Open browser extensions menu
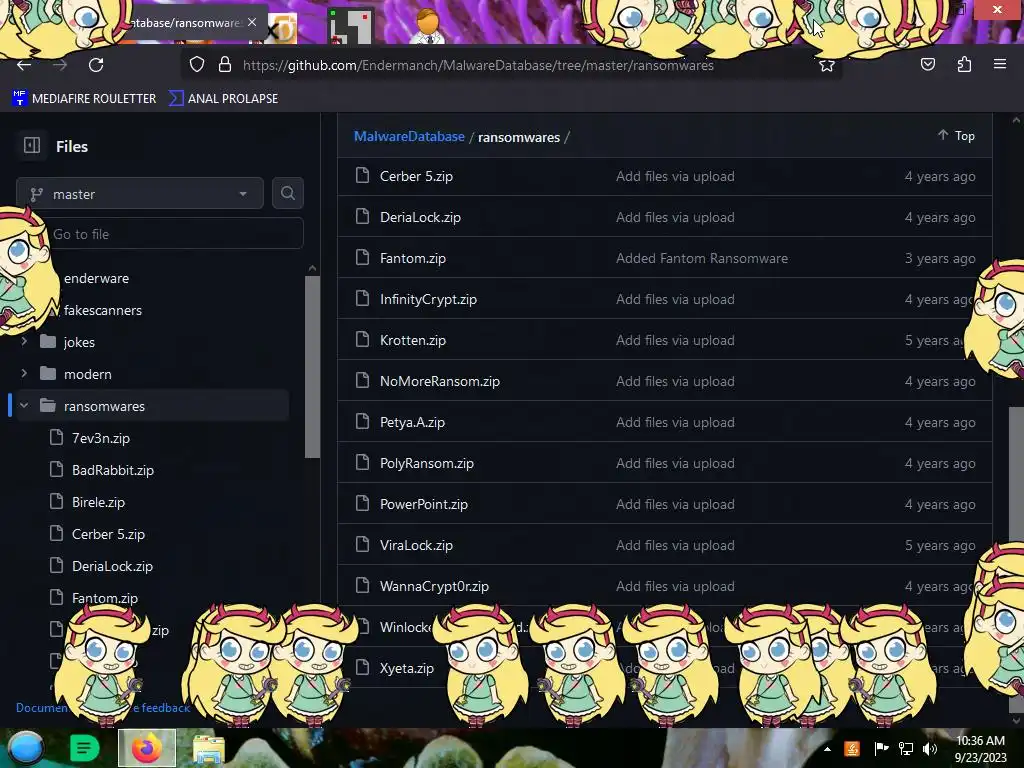This screenshot has height=768, width=1024. (x=964, y=65)
